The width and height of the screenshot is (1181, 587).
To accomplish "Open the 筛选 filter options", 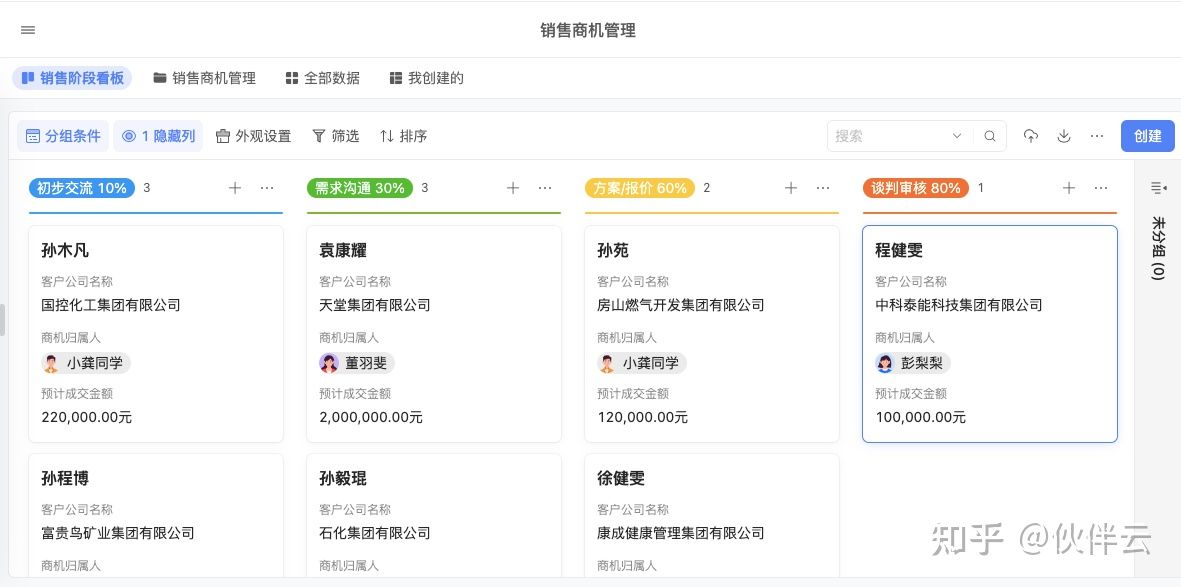I will click(336, 136).
